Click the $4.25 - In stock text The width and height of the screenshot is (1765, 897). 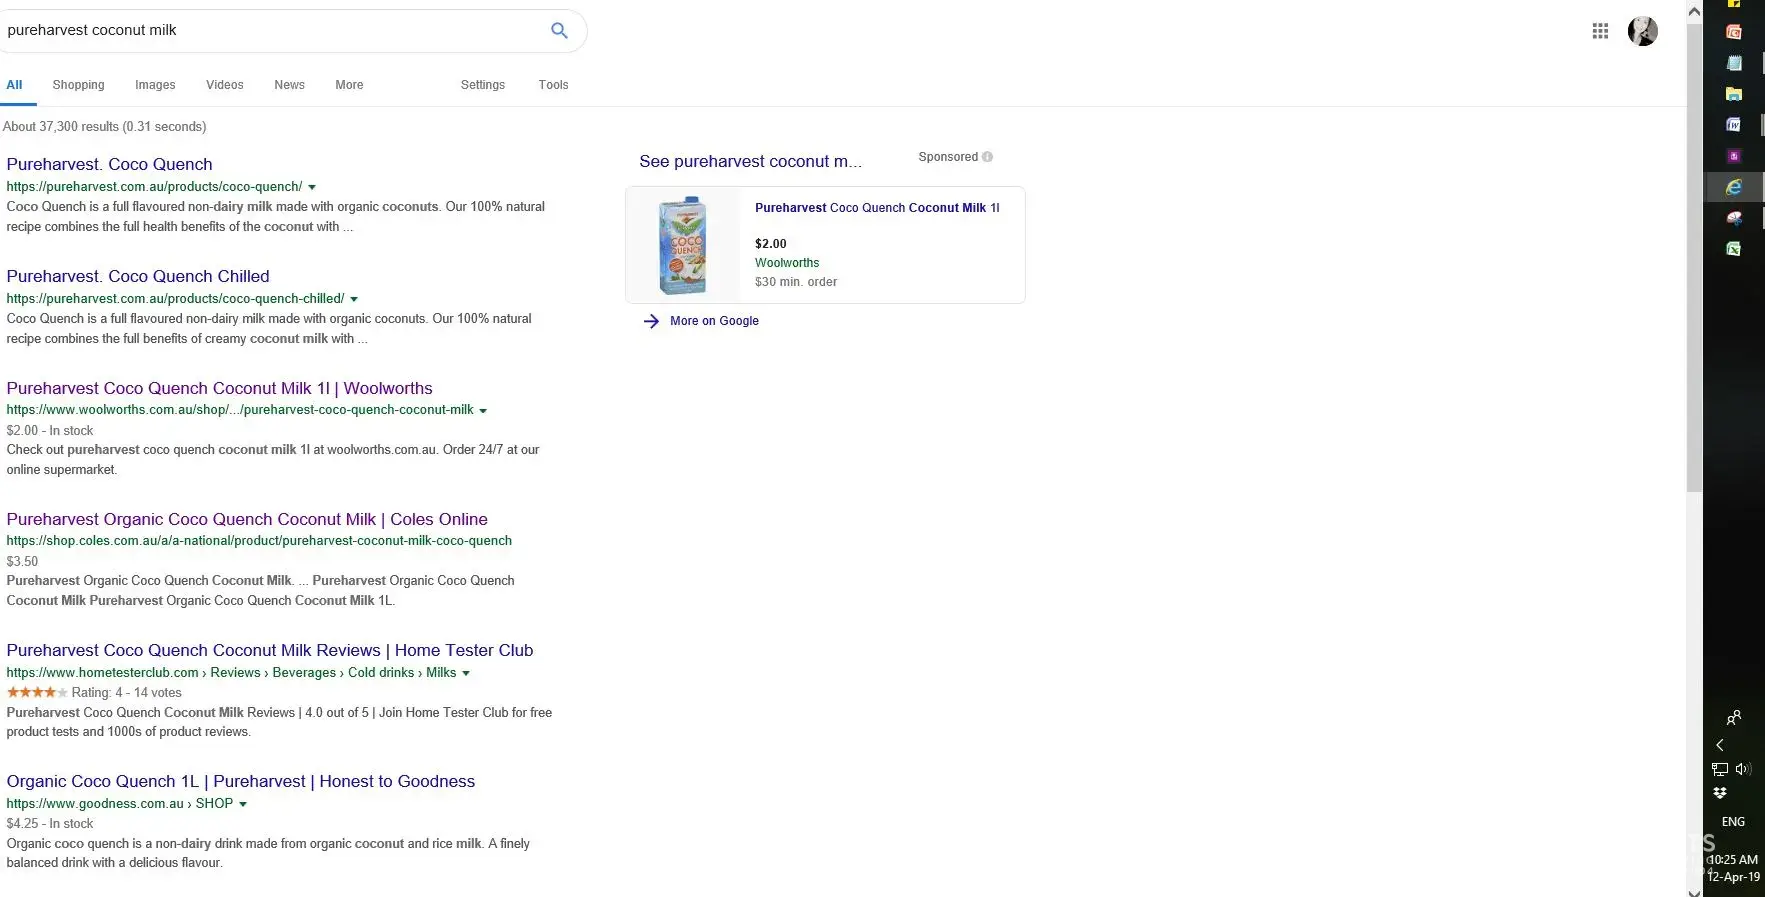click(x=50, y=824)
